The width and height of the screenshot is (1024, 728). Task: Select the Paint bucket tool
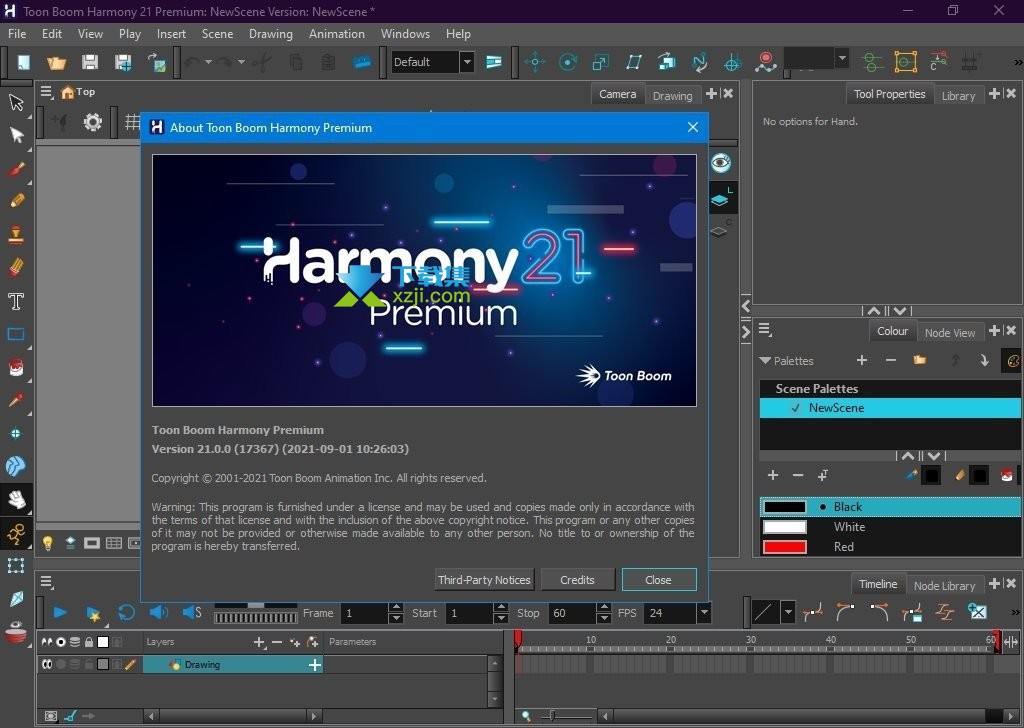tap(16, 368)
